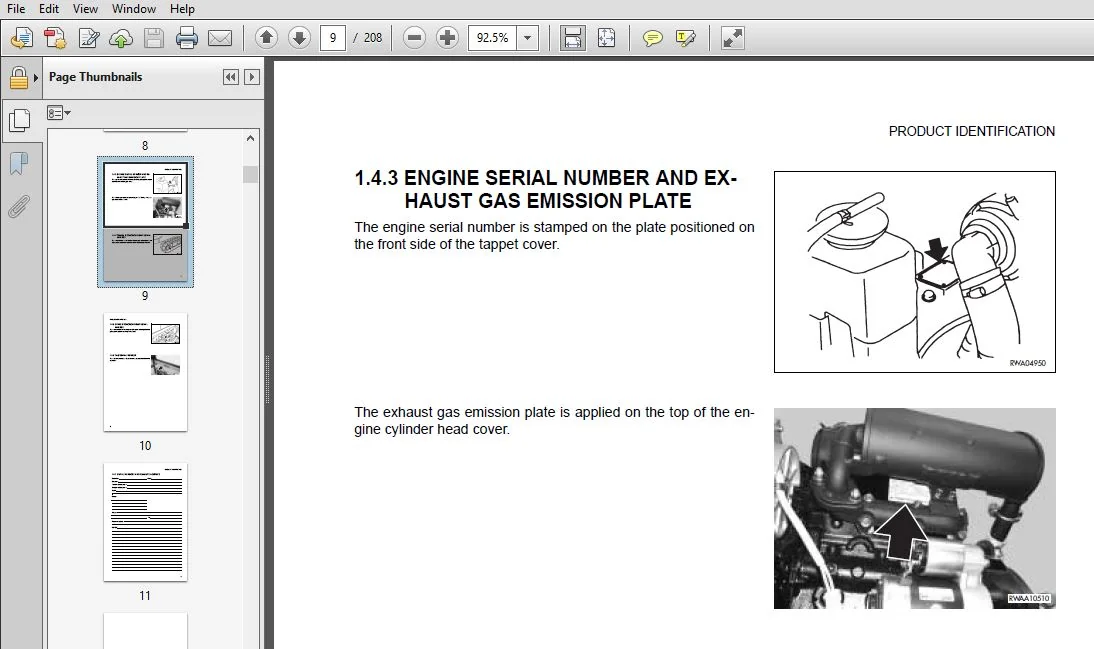The width and height of the screenshot is (1094, 649).
Task: Click the single right arrow panel button
Action: (x=252, y=77)
